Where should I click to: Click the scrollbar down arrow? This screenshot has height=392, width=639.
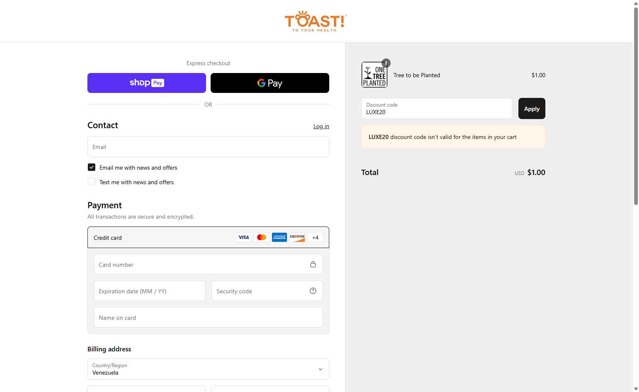pos(635,389)
